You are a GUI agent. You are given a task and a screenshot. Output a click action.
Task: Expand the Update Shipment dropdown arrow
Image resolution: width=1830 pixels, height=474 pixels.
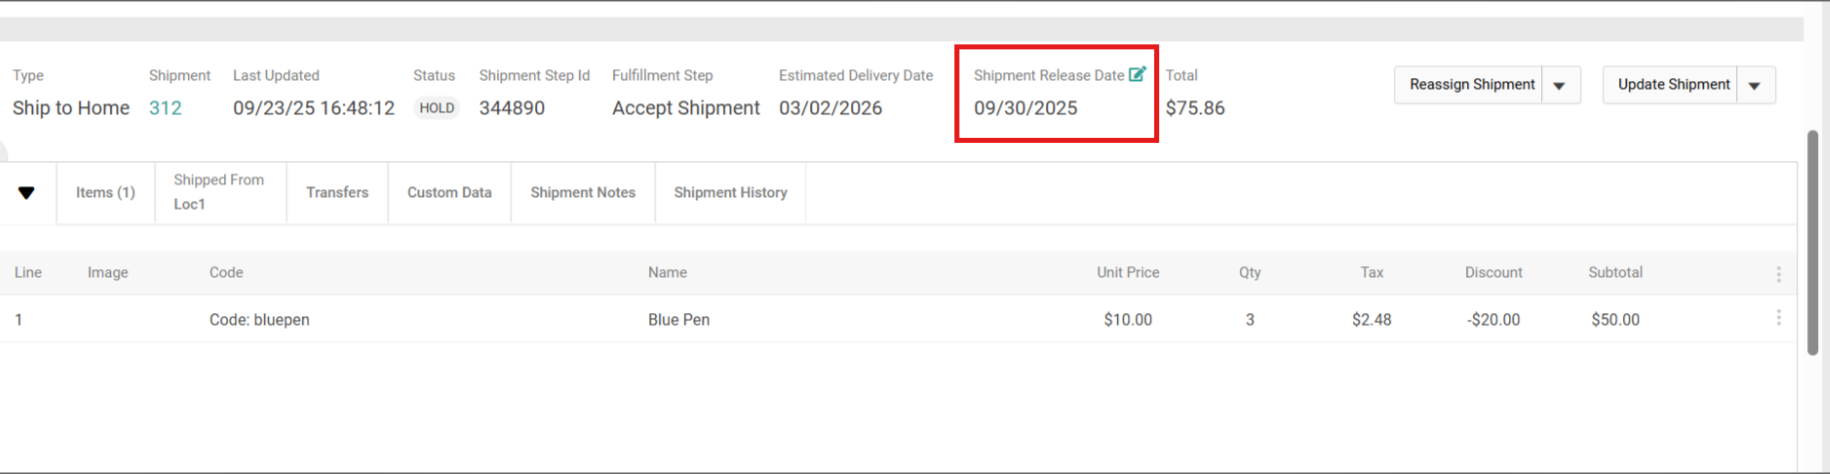tap(1755, 86)
